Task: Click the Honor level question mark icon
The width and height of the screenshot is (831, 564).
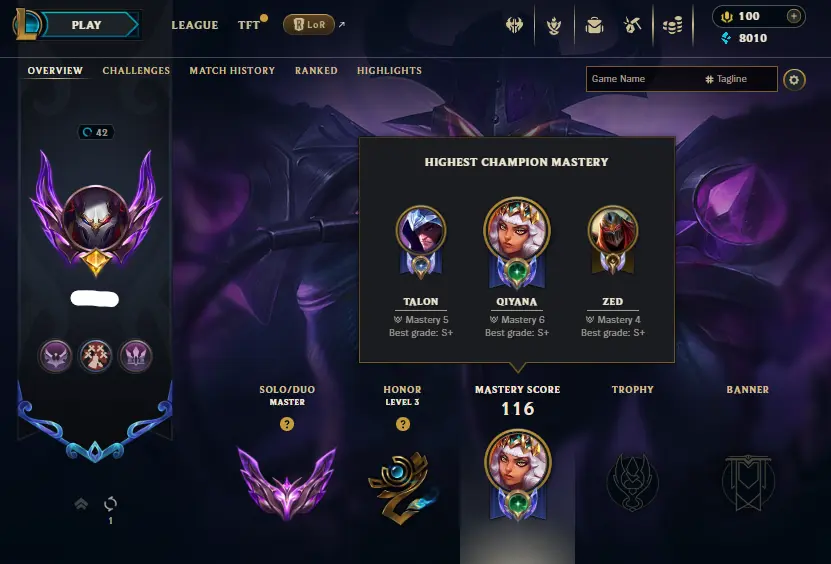Action: (403, 424)
